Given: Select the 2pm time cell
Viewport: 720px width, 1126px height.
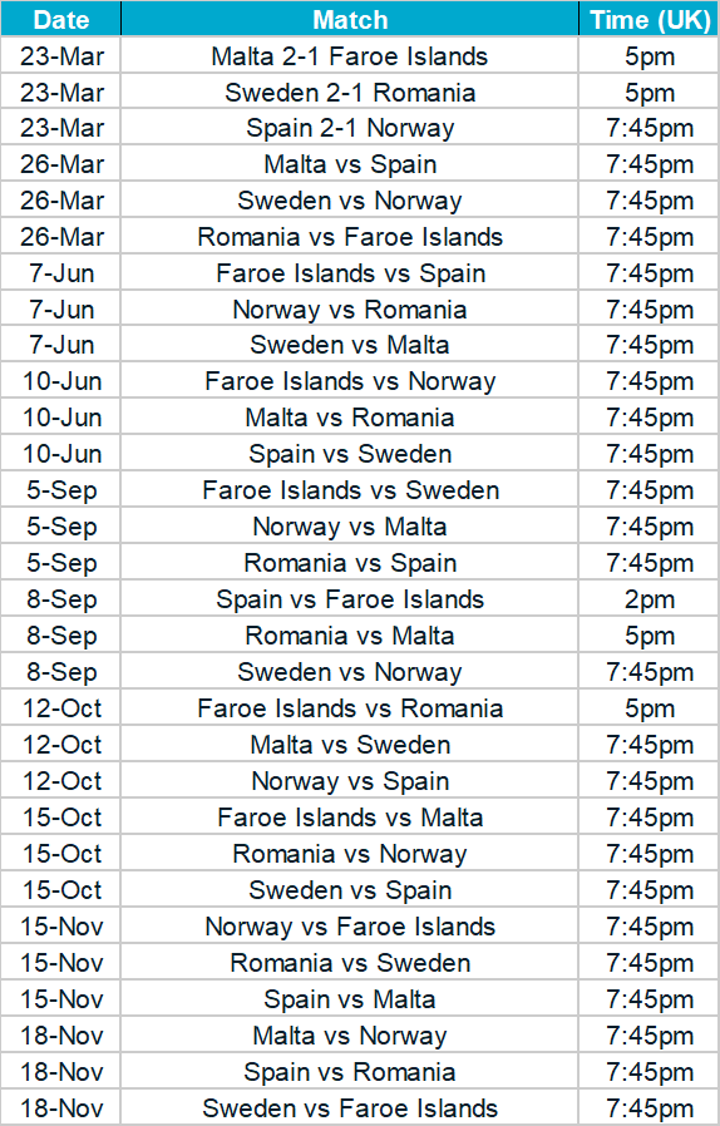Looking at the screenshot, I should pyautogui.click(x=649, y=599).
